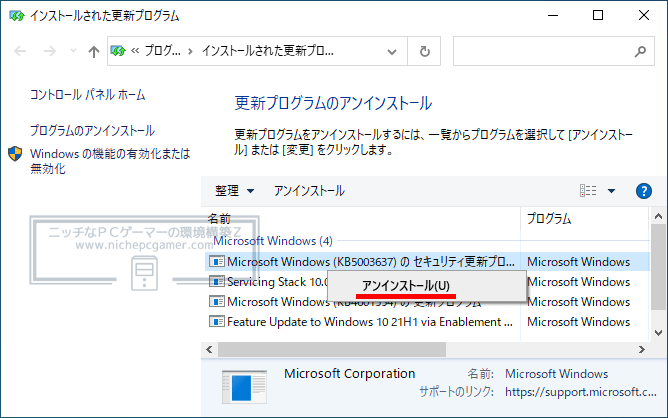Open Windows の機能の有効化または無効化 link
Viewport: 668px width, 418px height.
click(110, 161)
